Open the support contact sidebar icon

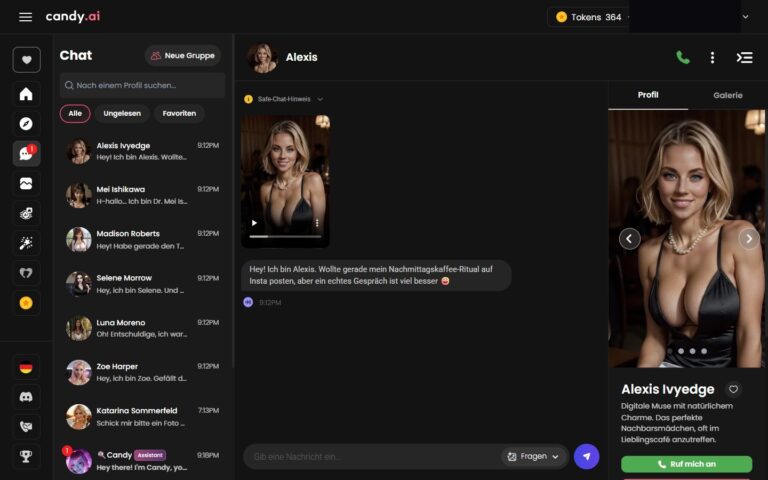[x=26, y=427]
